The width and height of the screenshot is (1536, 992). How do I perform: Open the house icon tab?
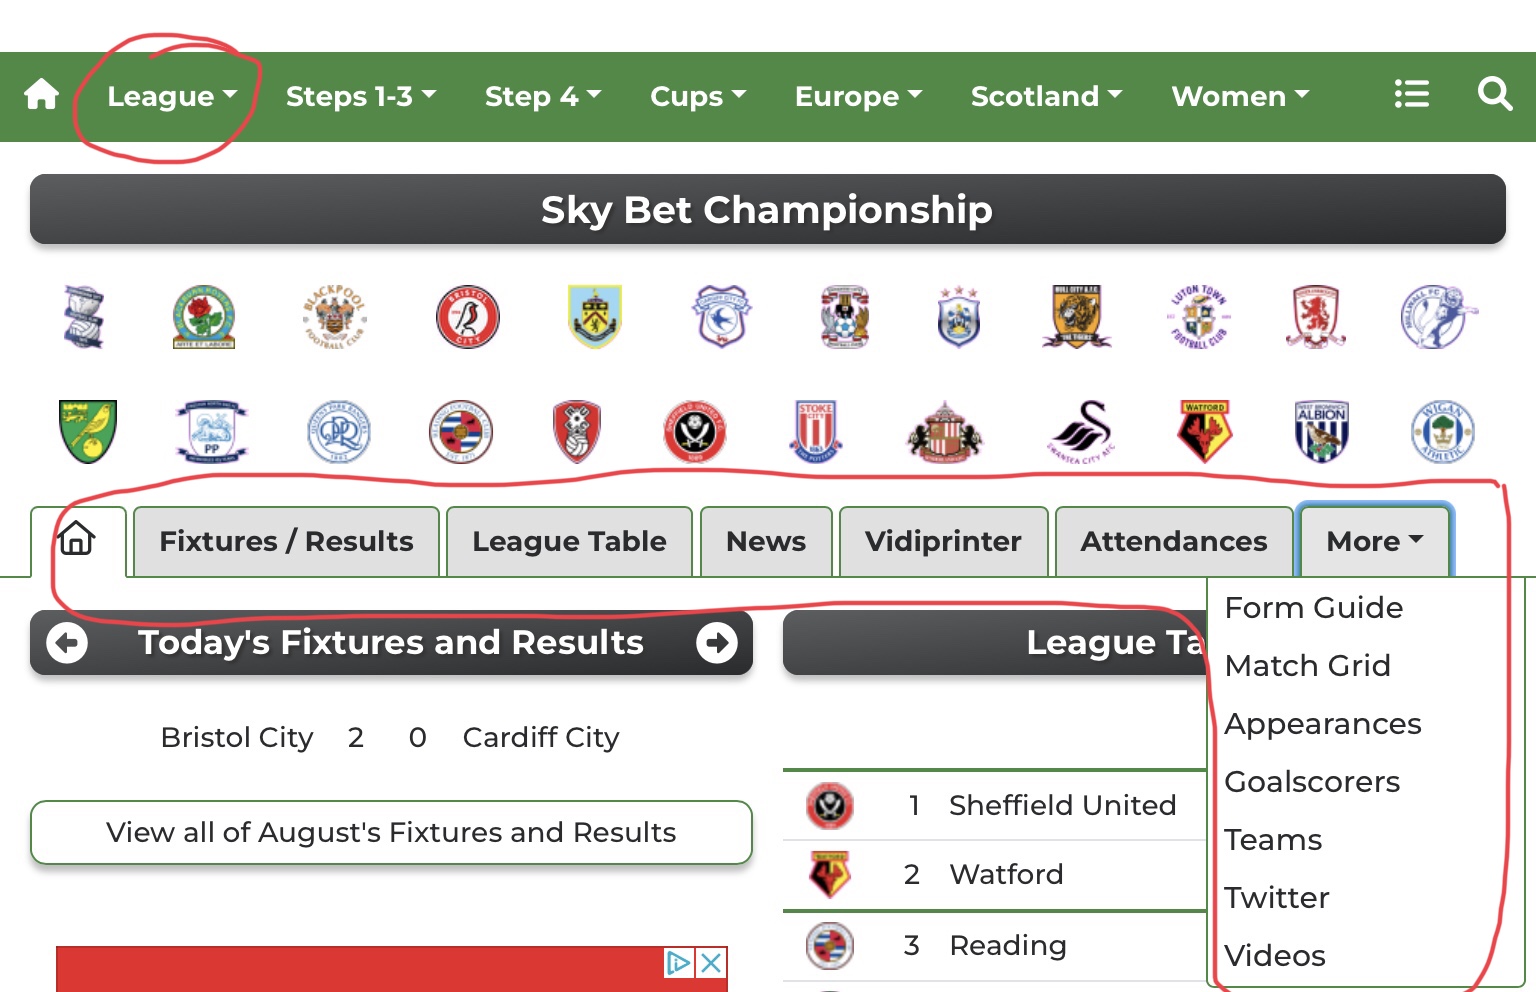click(77, 540)
